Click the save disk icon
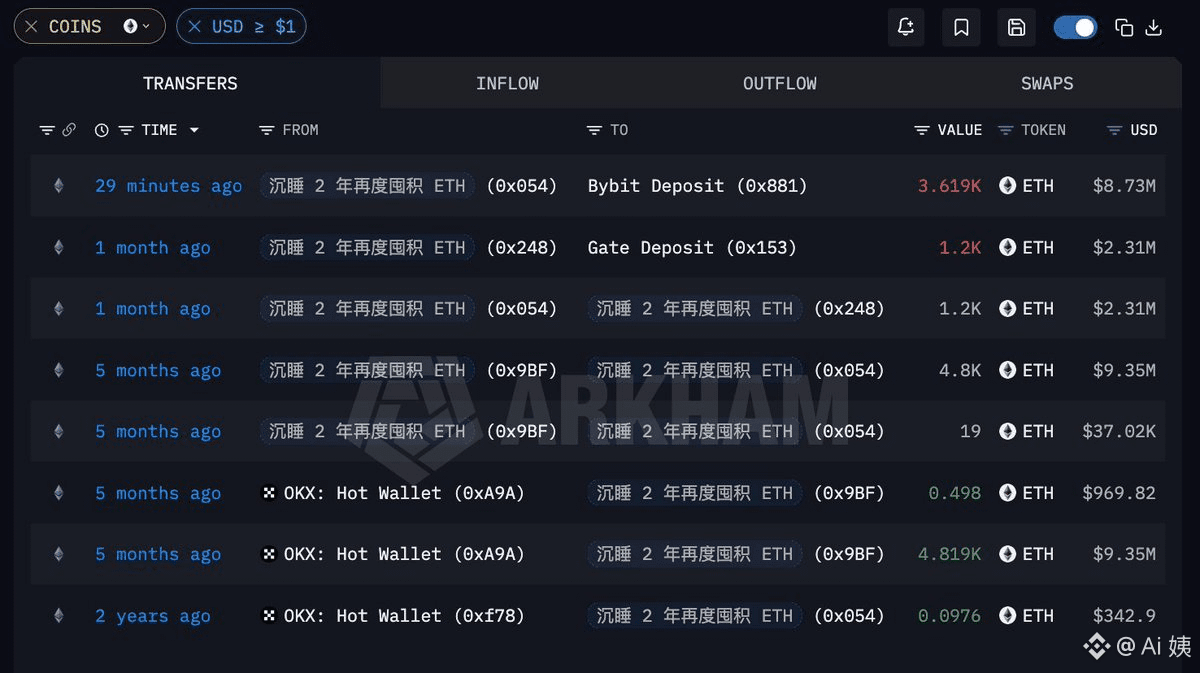The image size is (1200, 673). click(x=1016, y=27)
